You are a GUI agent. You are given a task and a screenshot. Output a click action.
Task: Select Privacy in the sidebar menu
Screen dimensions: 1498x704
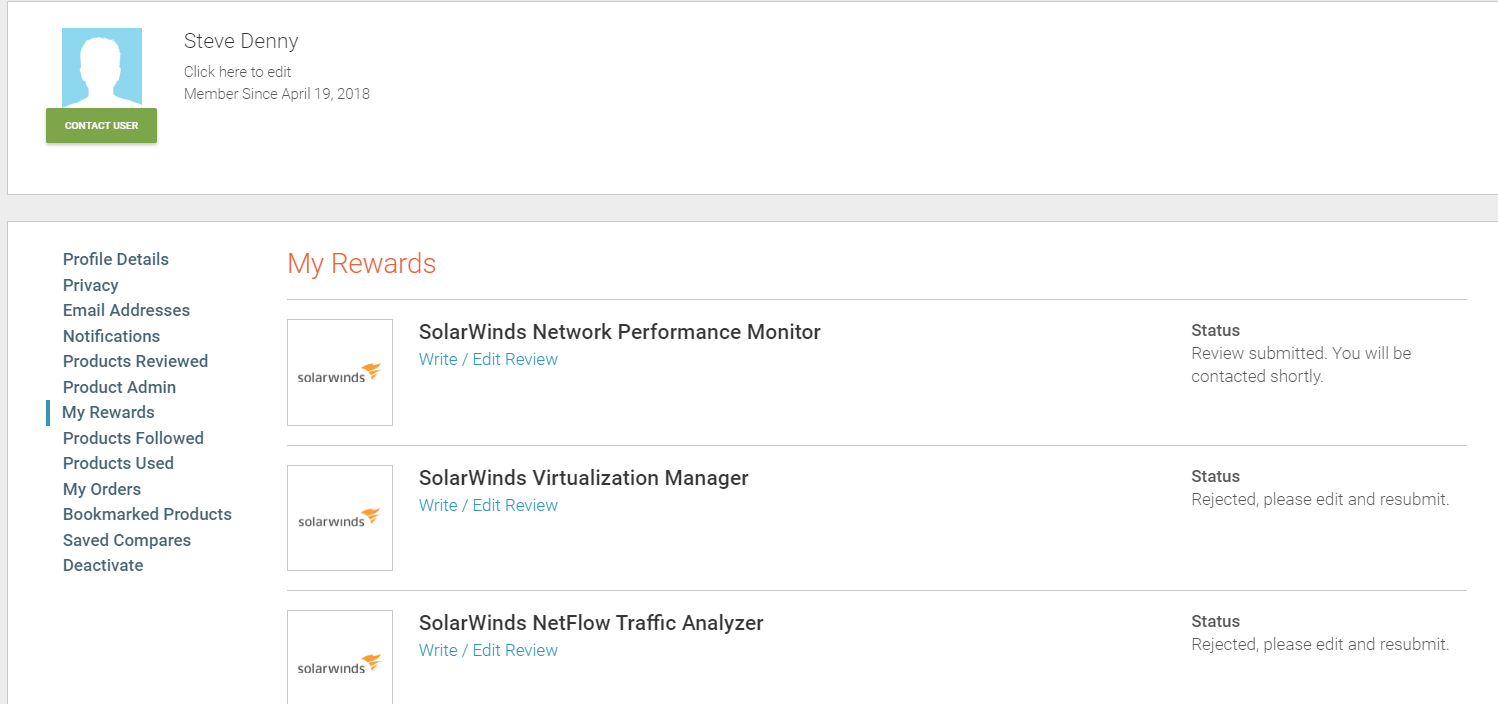[91, 285]
